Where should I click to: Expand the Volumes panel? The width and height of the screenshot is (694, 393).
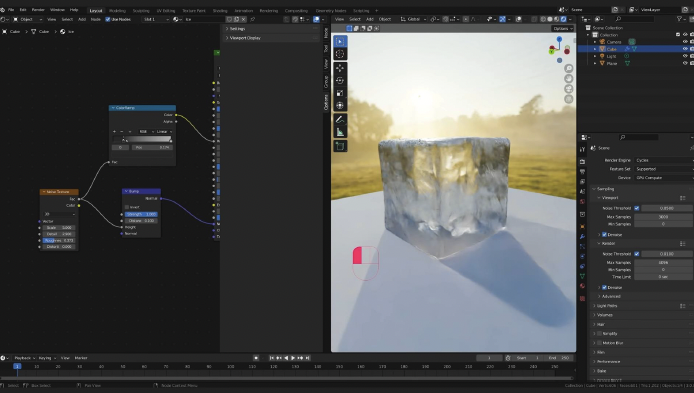(x=642, y=315)
